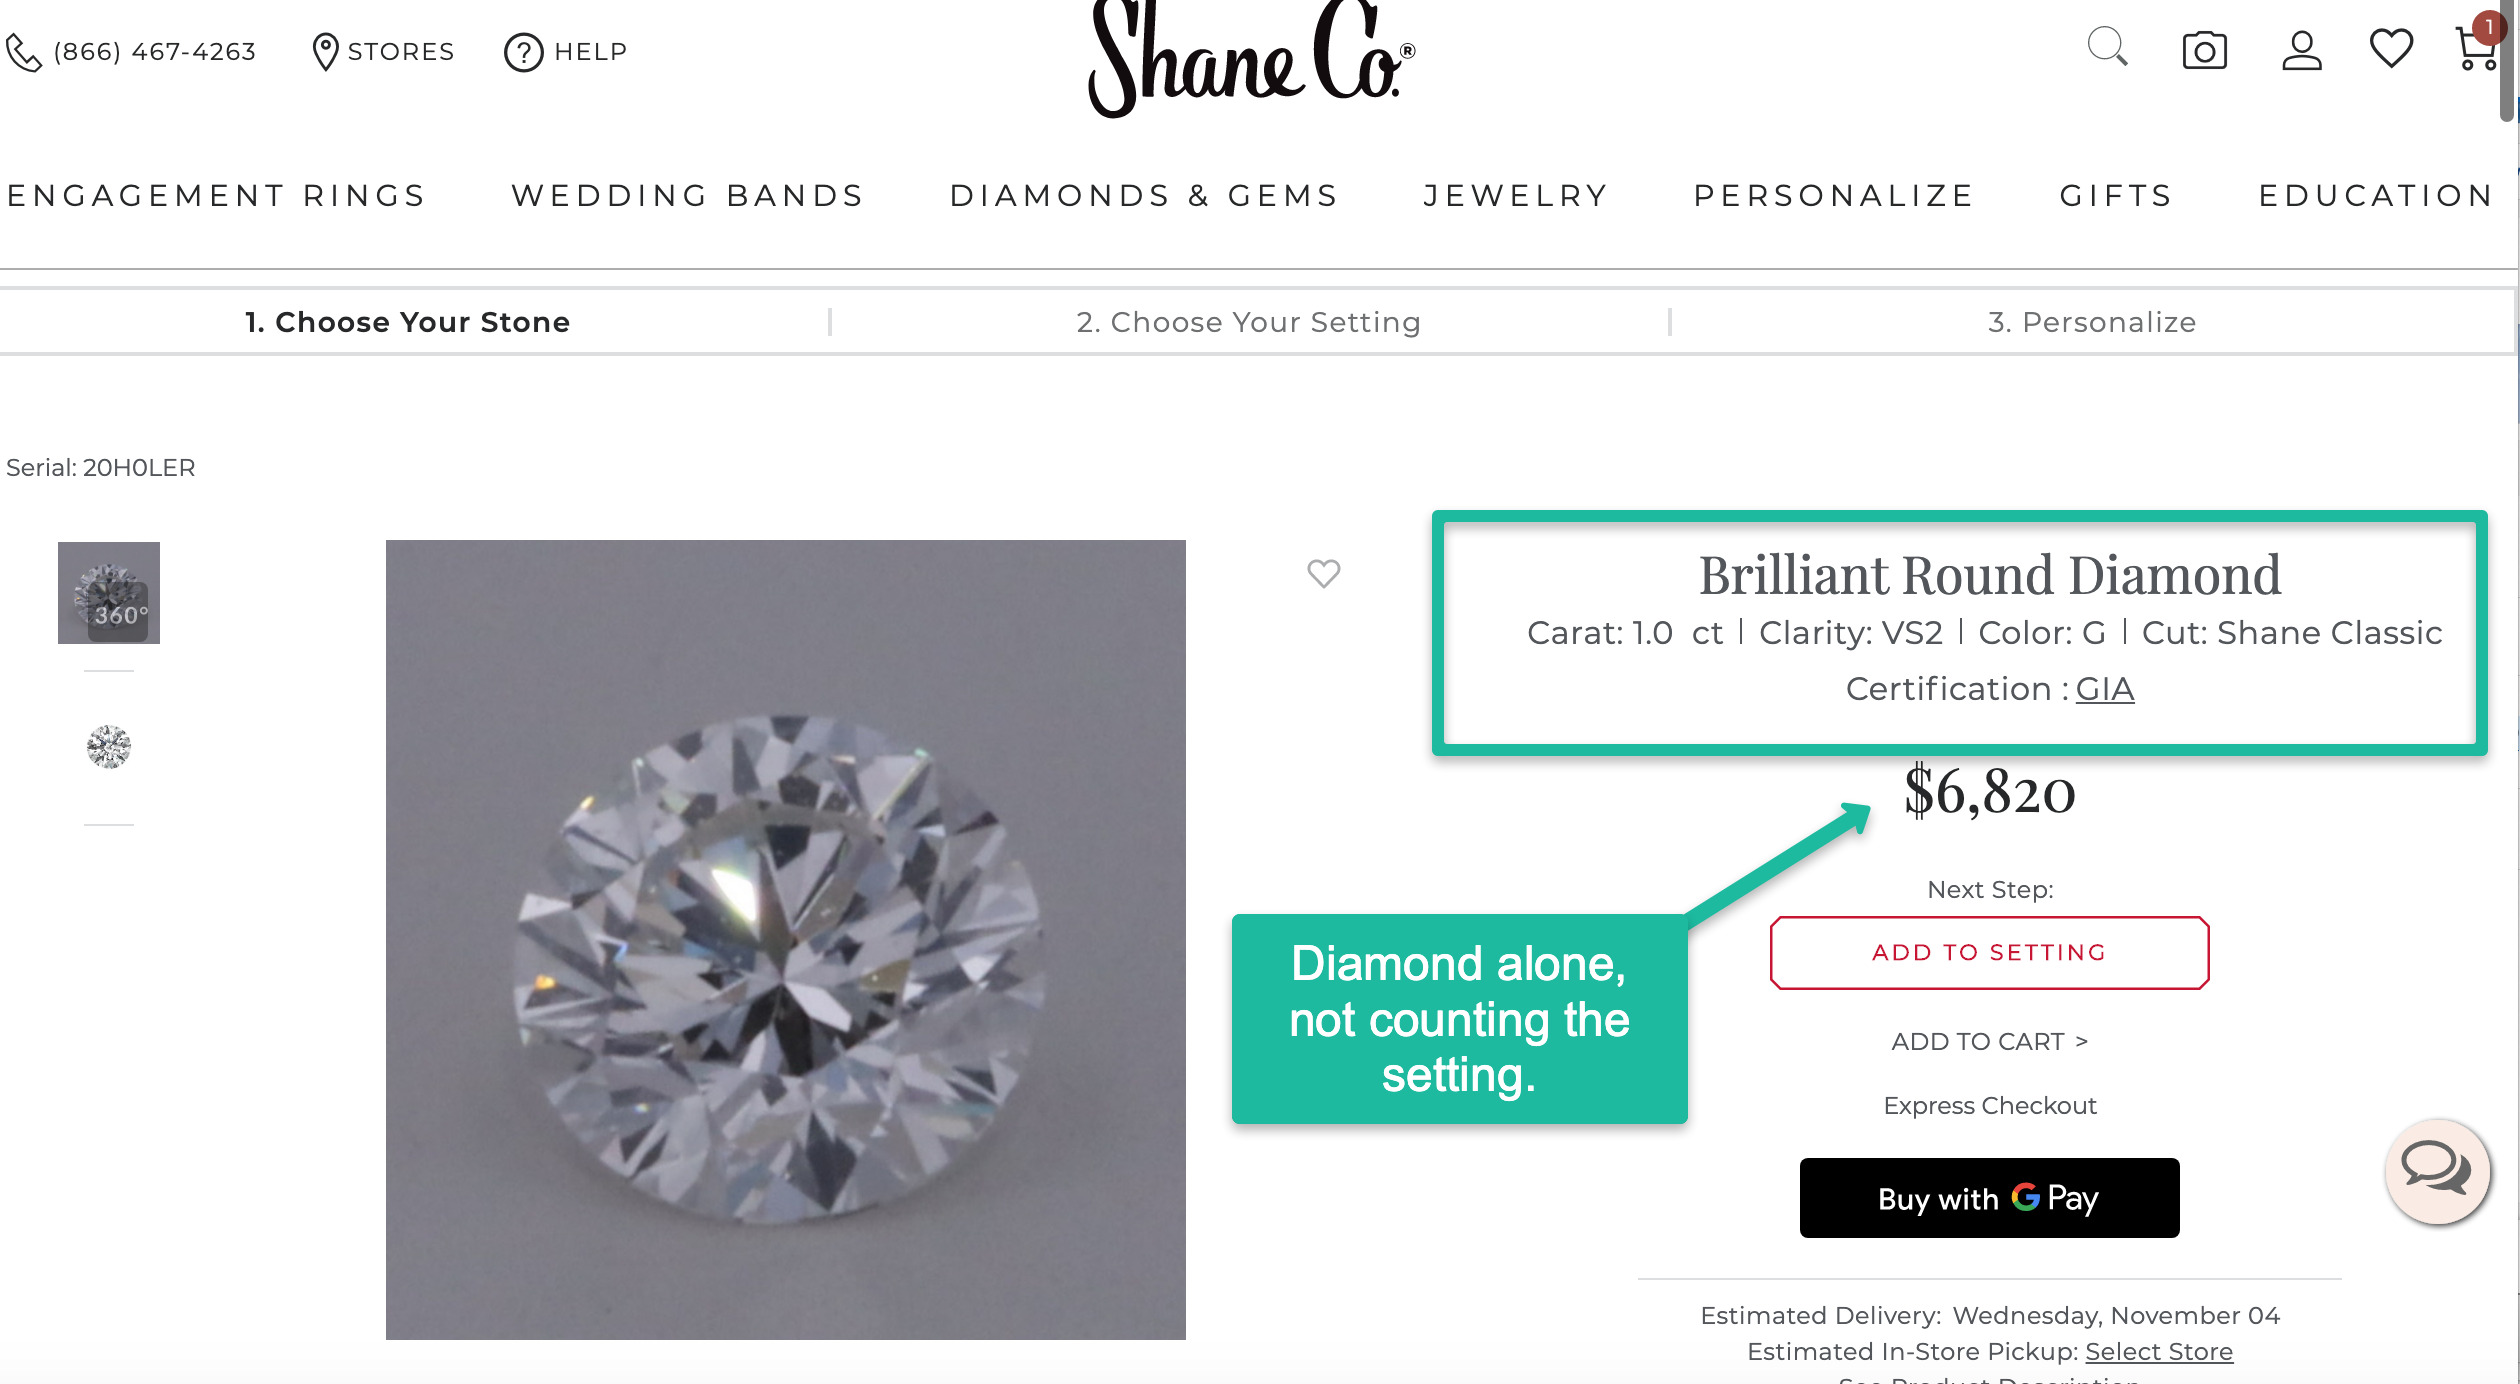Select the 360° view thumbnail
Viewport: 2520px width, 1384px height.
(x=109, y=593)
